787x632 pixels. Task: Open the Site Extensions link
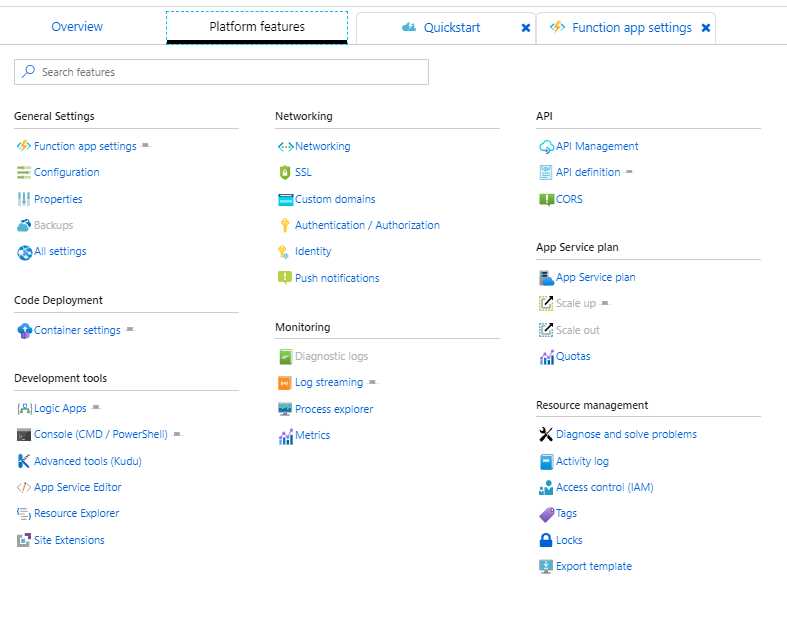[x=69, y=540]
